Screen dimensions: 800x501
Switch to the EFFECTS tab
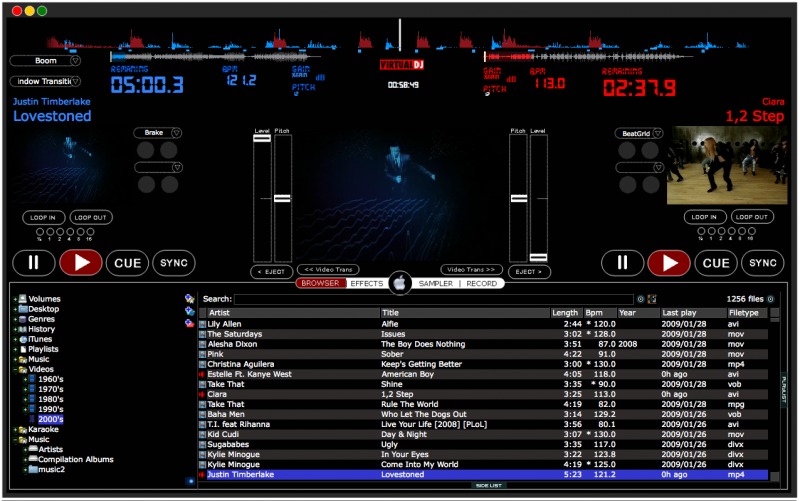coord(366,283)
